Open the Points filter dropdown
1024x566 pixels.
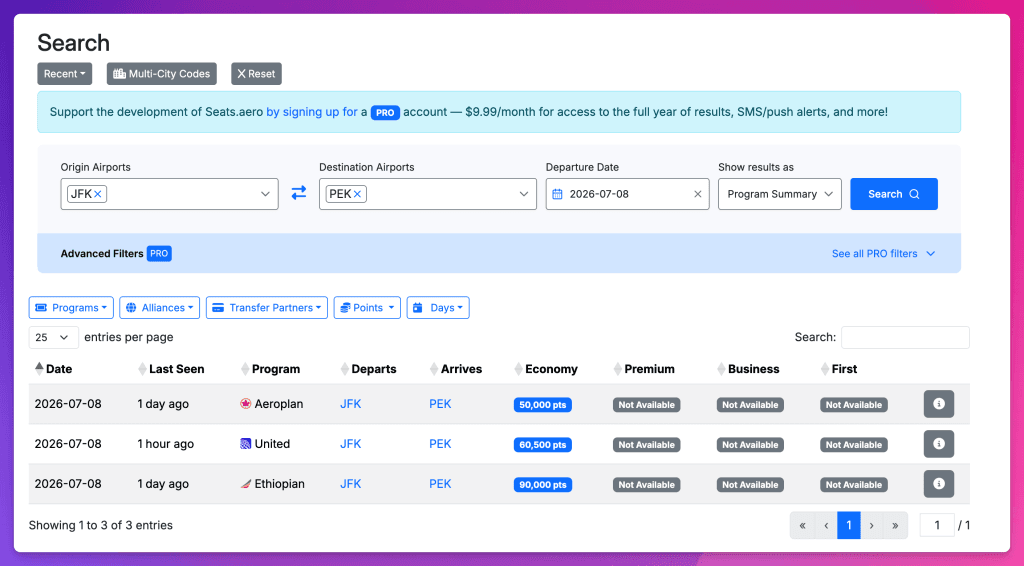(x=367, y=307)
